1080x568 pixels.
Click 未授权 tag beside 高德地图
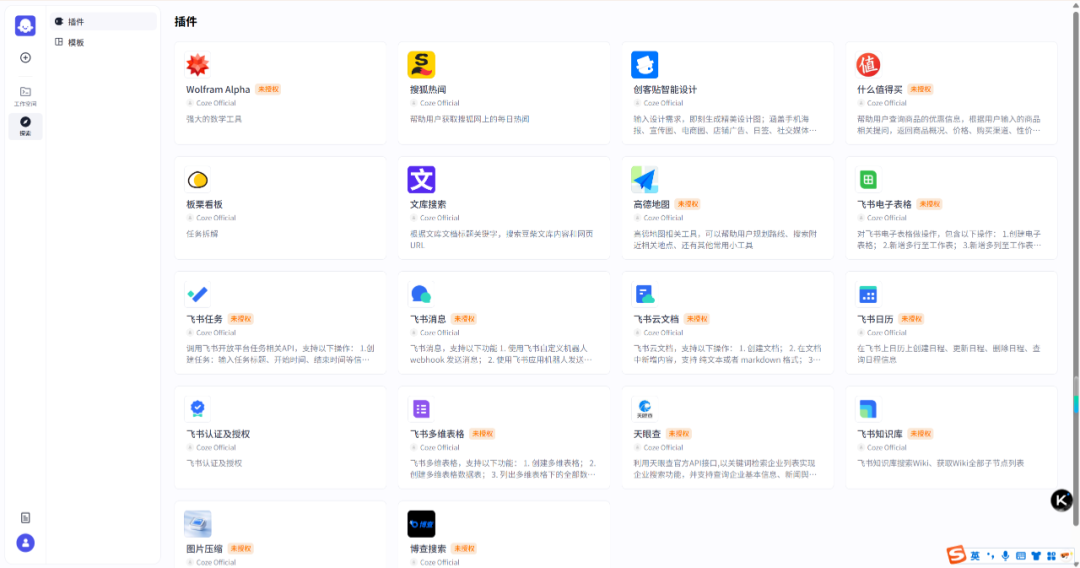pos(687,204)
